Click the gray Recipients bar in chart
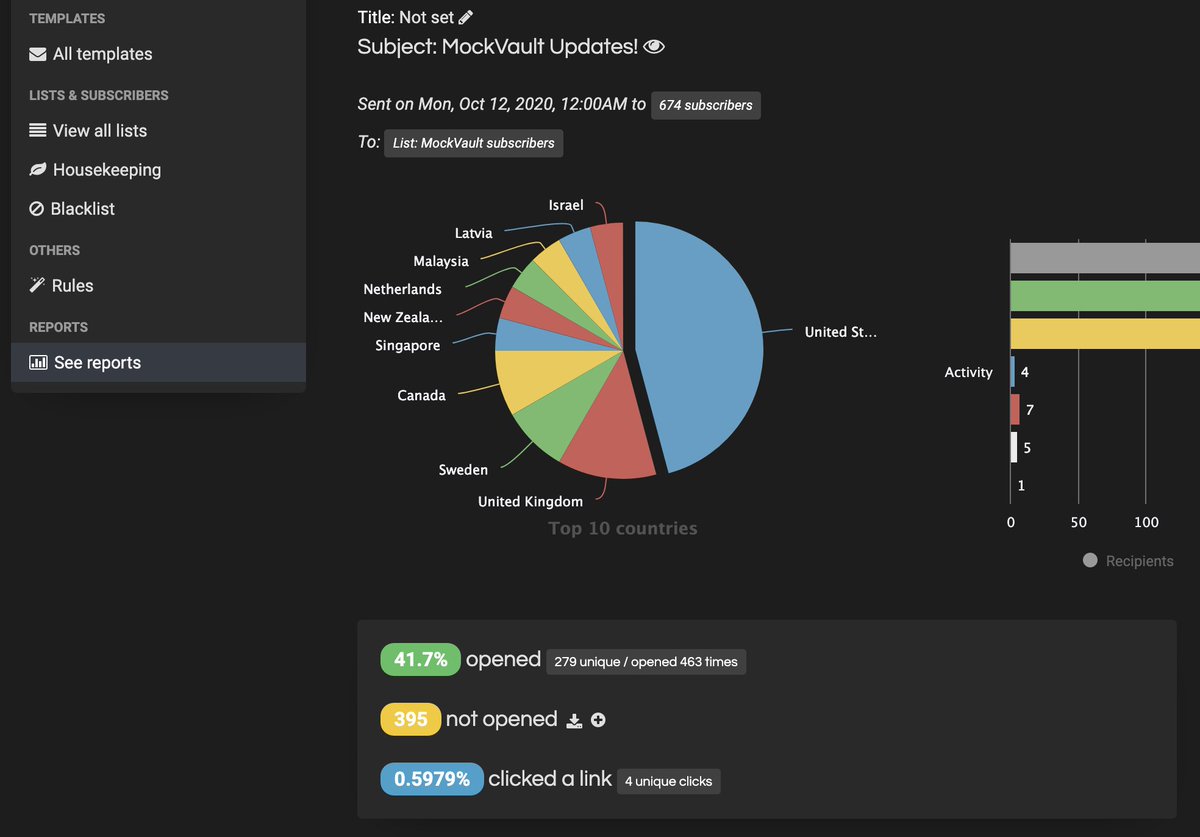Screen dimensions: 1200x837 (1105, 258)
